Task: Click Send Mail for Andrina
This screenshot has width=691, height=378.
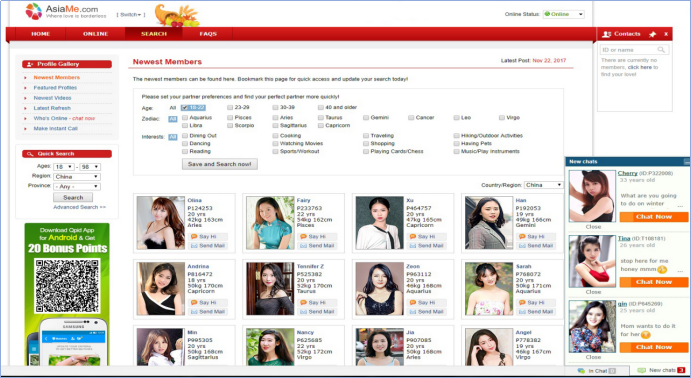Action: pyautogui.click(x=208, y=312)
